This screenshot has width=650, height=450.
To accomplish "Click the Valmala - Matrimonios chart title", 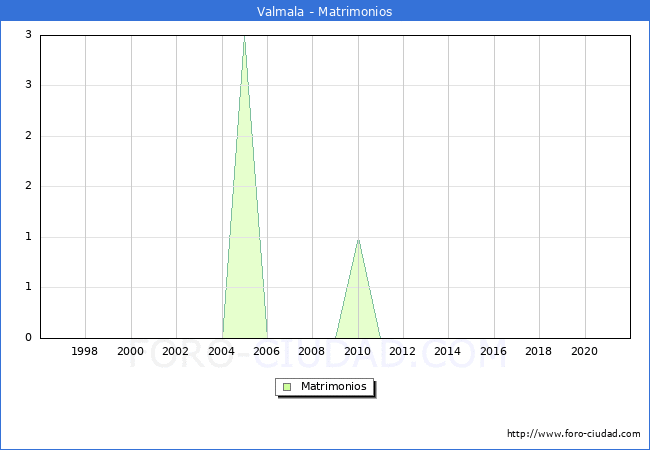I will click(325, 11).
